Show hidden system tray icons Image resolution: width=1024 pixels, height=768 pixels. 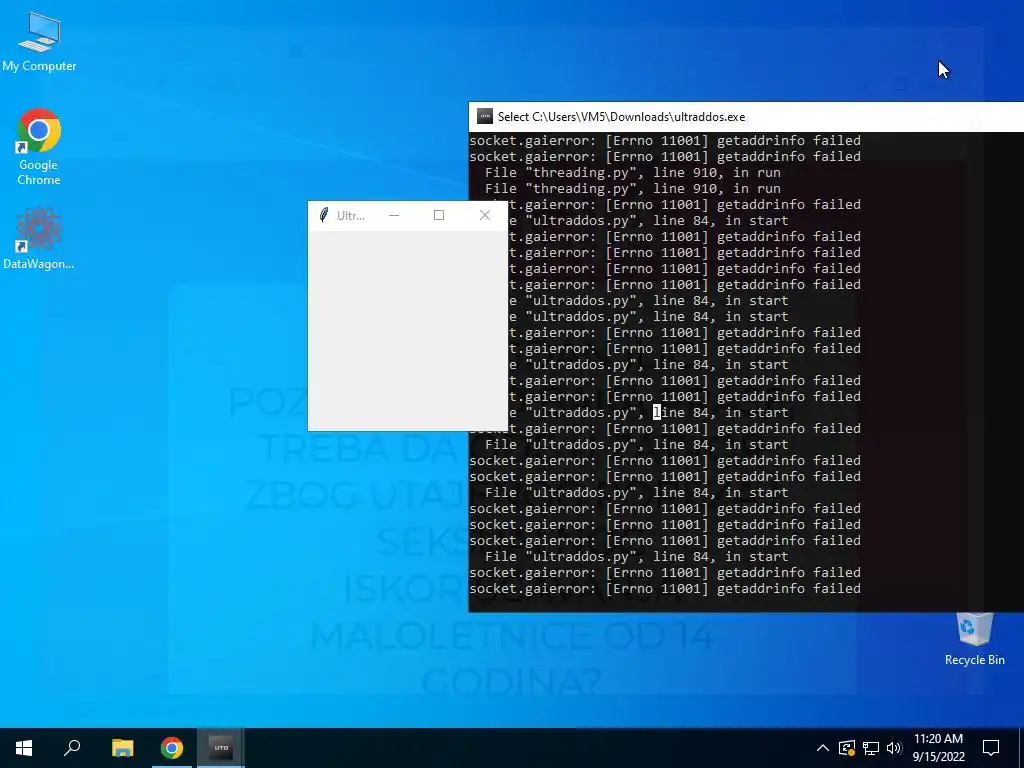click(x=823, y=748)
